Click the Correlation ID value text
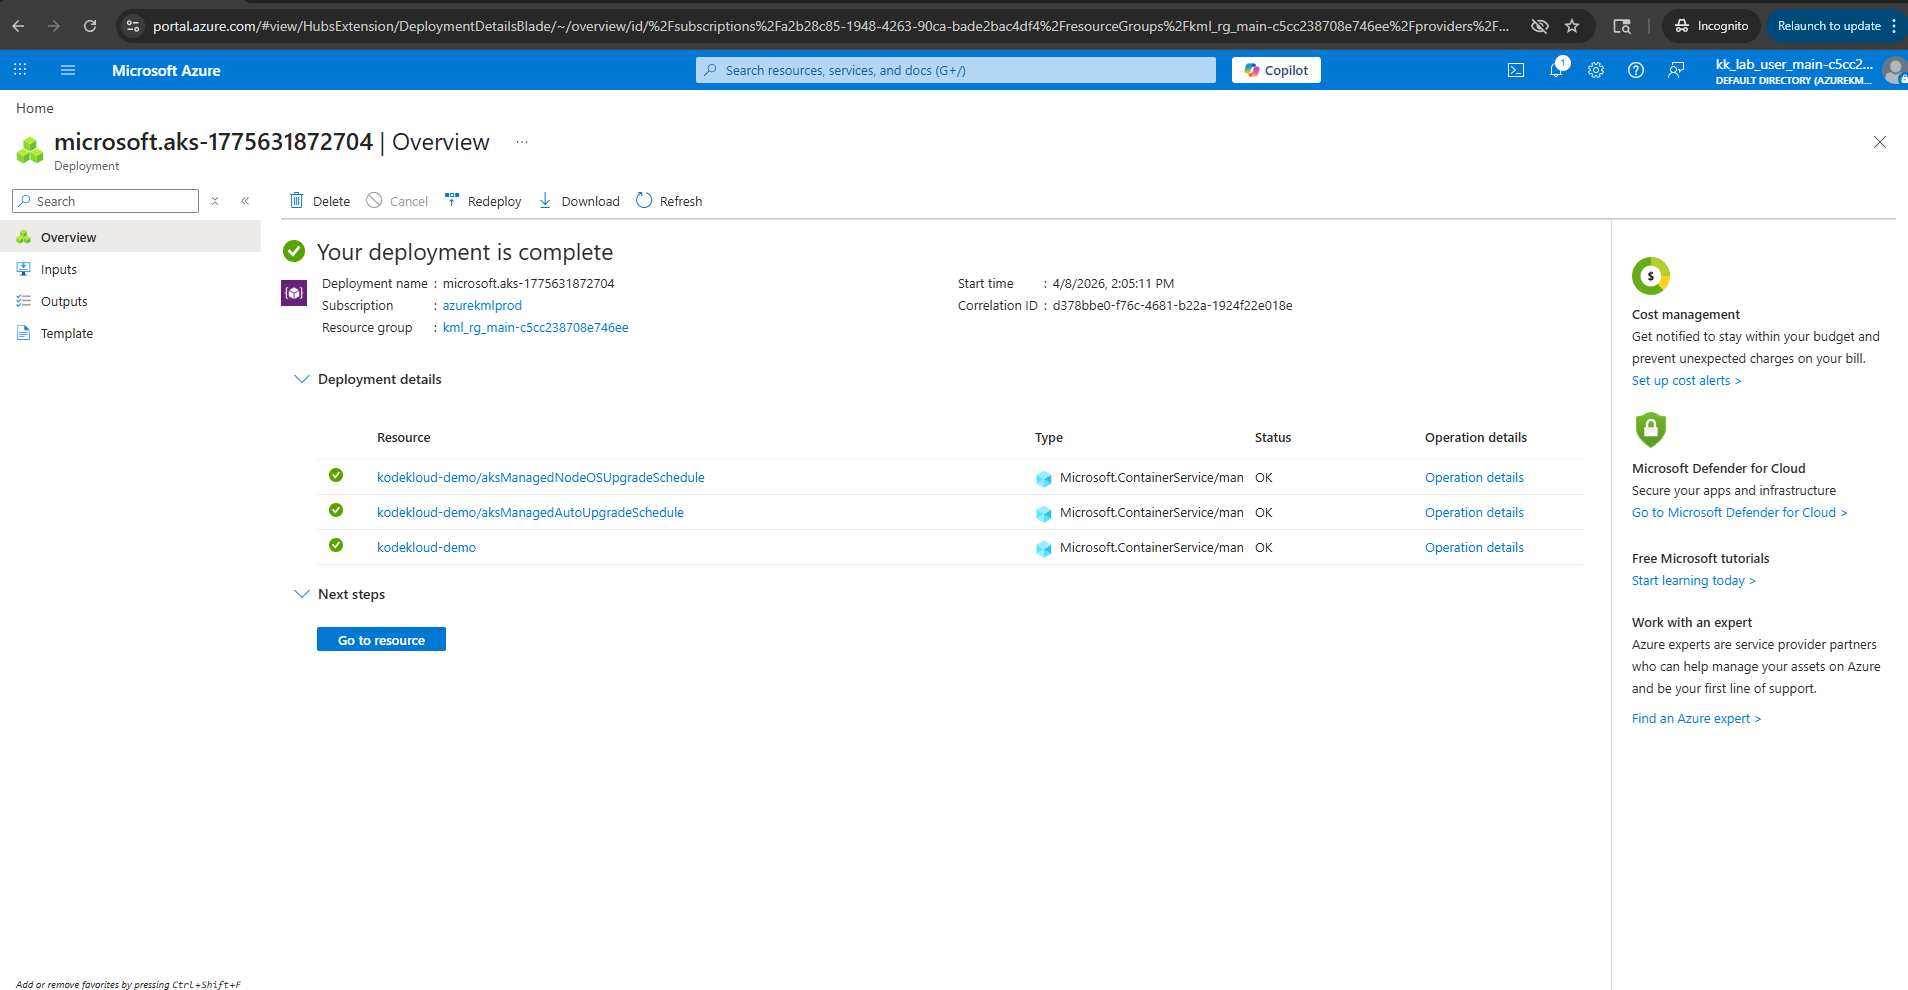This screenshot has height=990, width=1908. [1172, 306]
